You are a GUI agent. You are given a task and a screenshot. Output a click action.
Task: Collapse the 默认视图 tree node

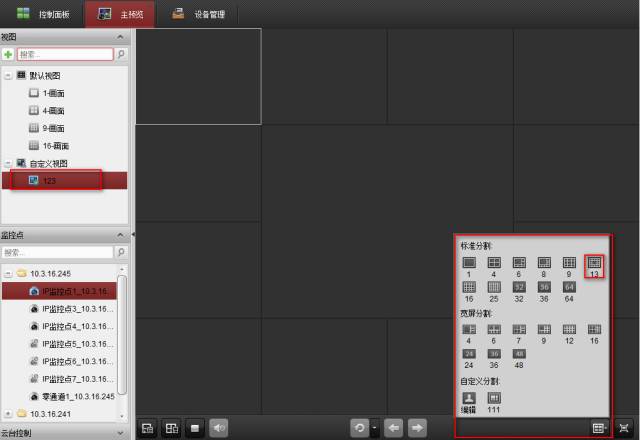point(8,75)
